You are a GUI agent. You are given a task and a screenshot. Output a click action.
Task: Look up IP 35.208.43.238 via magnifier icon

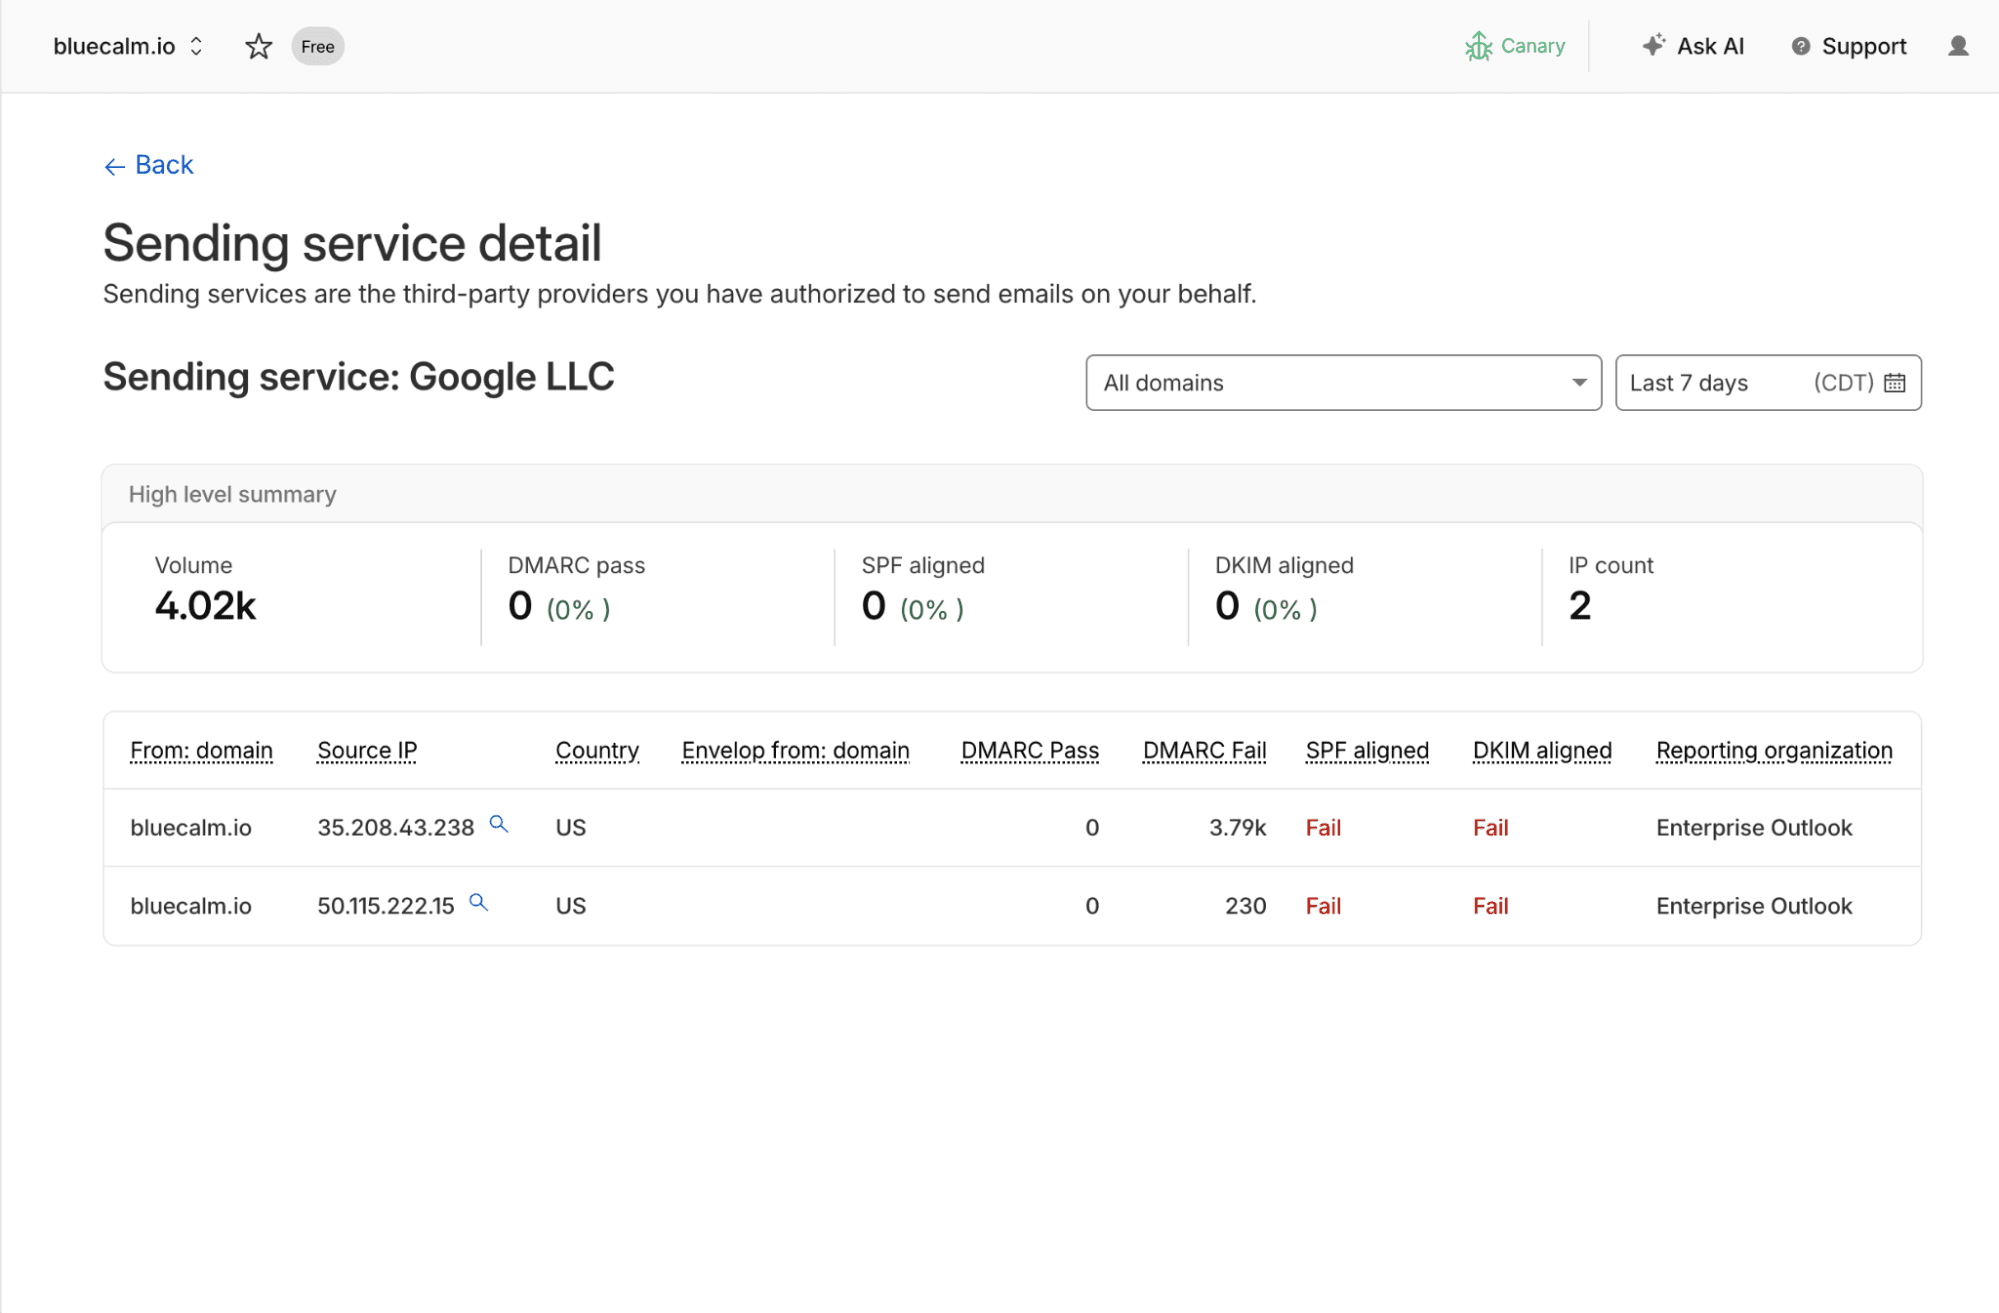(498, 824)
